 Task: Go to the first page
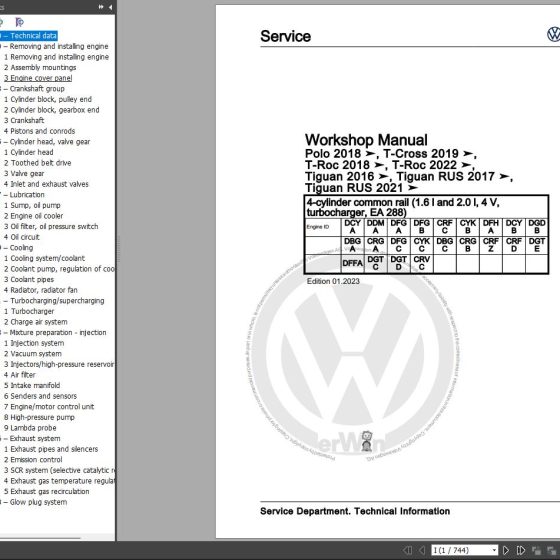click(x=408, y=550)
